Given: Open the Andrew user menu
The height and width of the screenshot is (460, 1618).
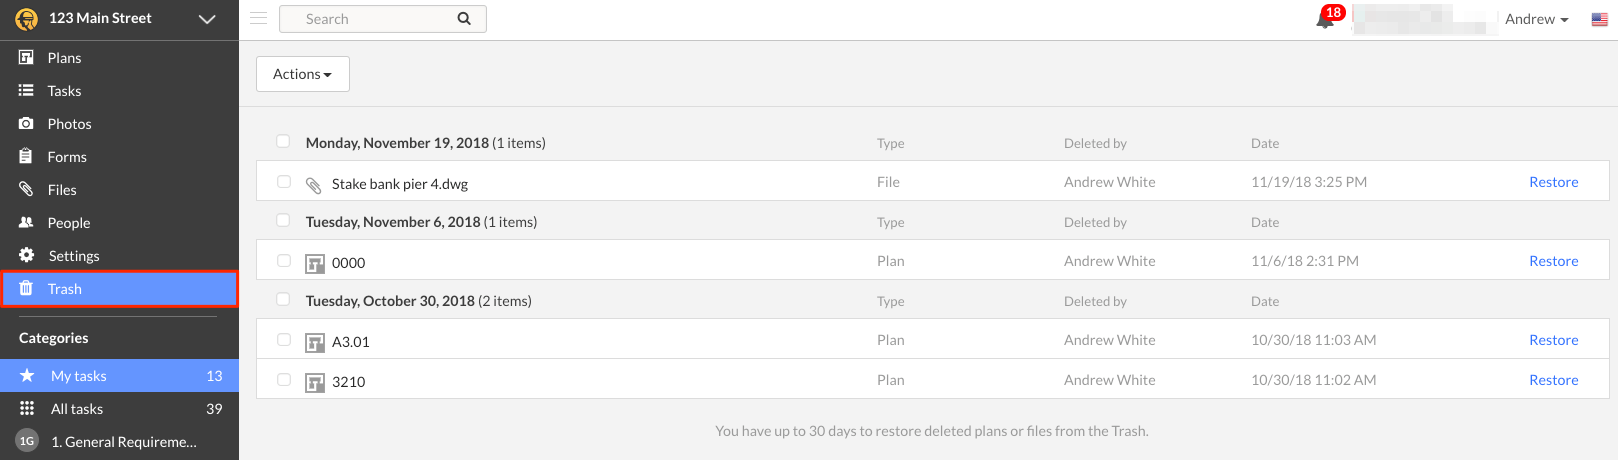Looking at the screenshot, I should 1536,19.
